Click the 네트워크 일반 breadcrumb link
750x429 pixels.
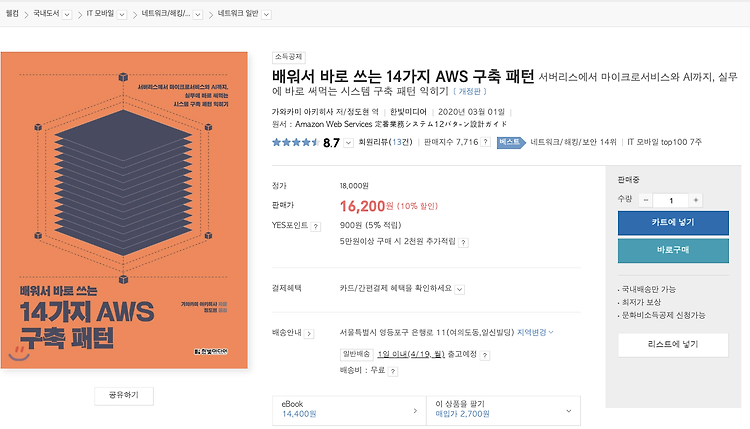(238, 14)
